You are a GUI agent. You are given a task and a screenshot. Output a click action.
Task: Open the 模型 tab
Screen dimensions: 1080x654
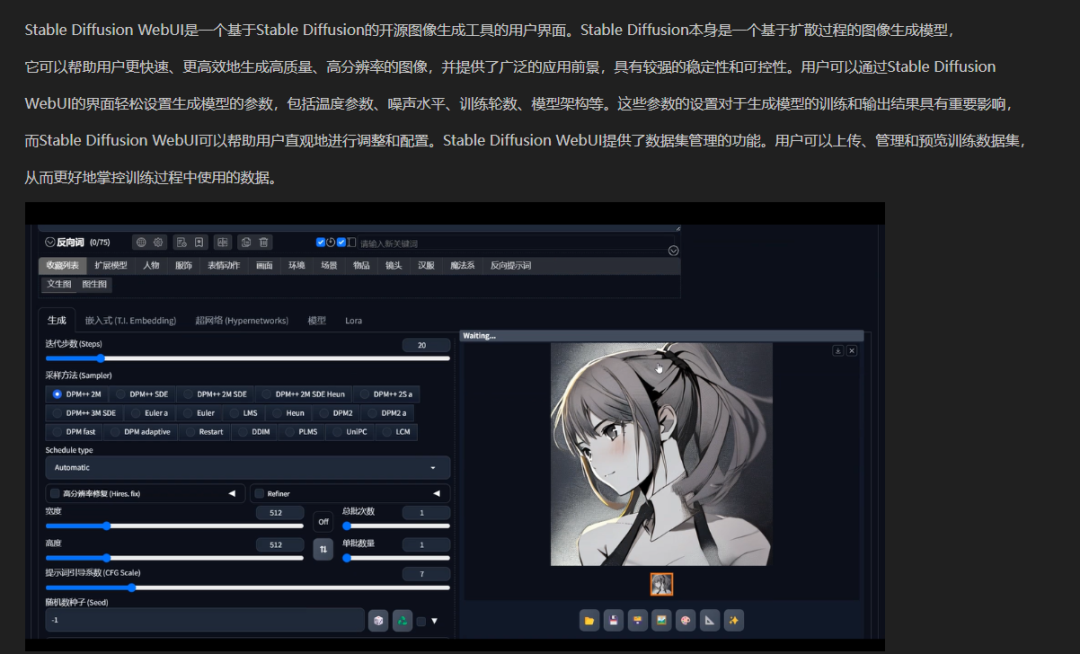(316, 321)
